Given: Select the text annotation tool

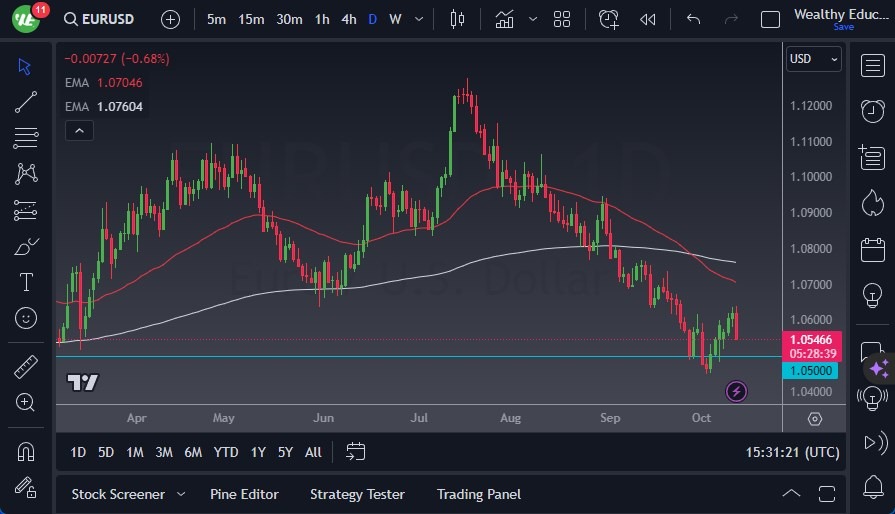Looking at the screenshot, I should click(26, 282).
